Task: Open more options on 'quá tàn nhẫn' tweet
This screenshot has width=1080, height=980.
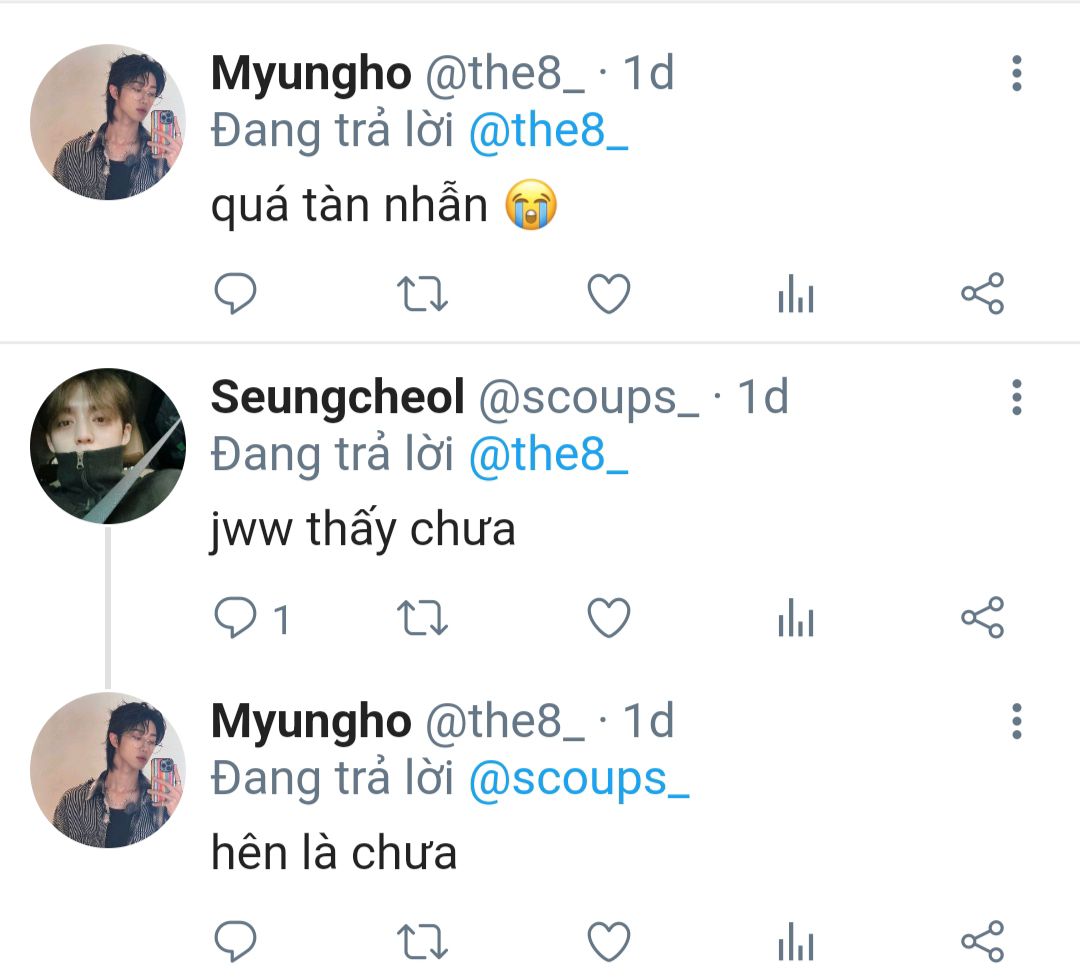Action: (1017, 73)
